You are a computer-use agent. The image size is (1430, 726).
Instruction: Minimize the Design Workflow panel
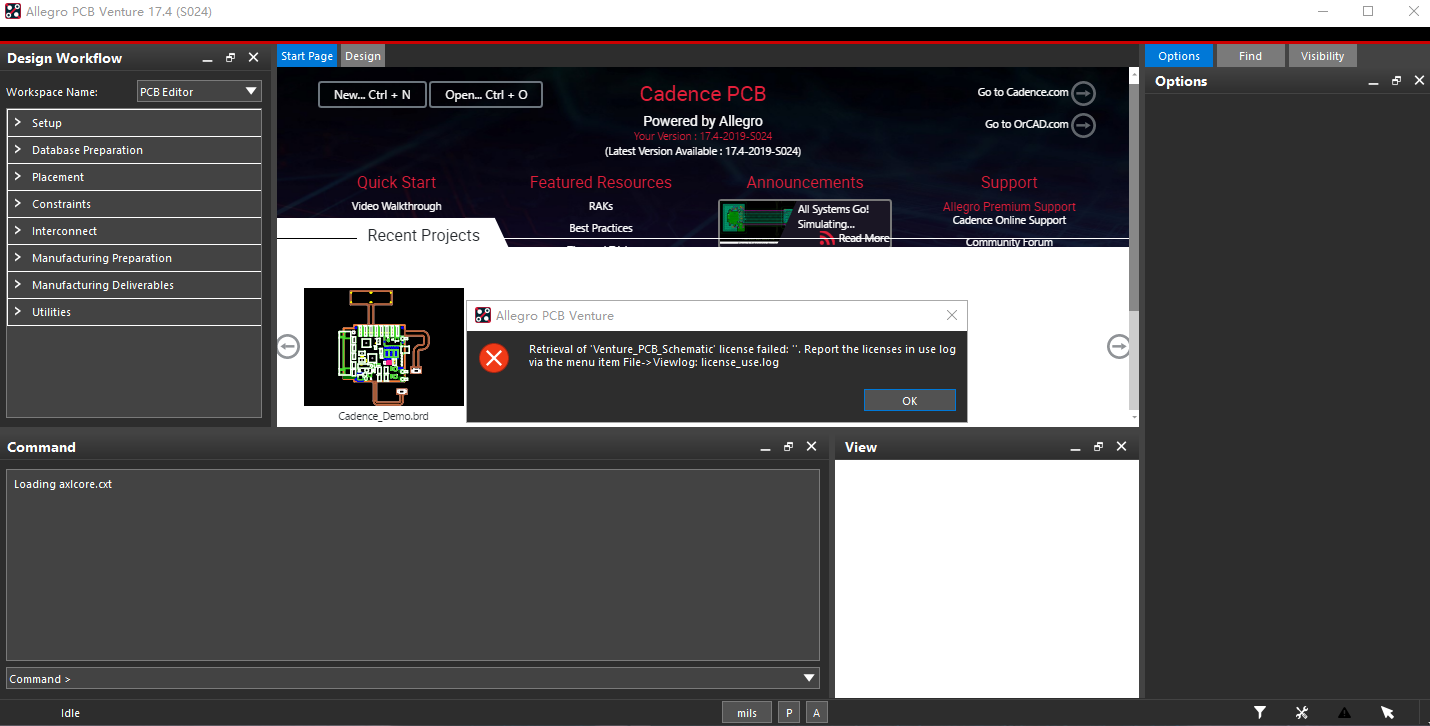[x=208, y=58]
